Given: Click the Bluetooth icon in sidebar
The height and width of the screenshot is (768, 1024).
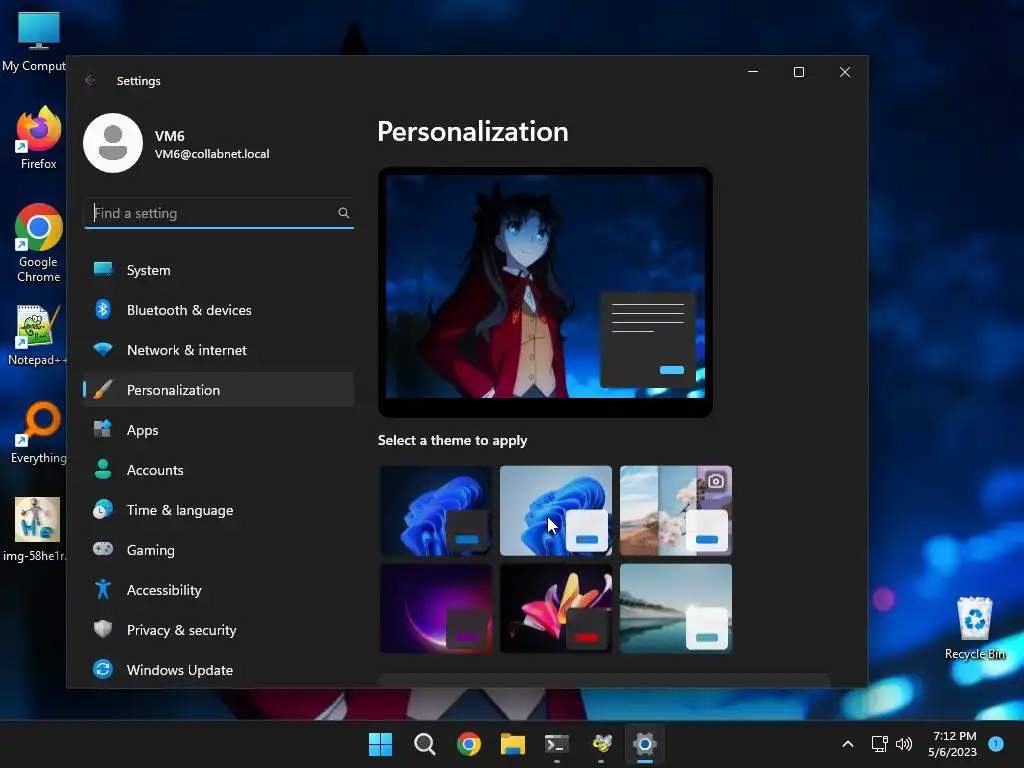Looking at the screenshot, I should [x=103, y=309].
